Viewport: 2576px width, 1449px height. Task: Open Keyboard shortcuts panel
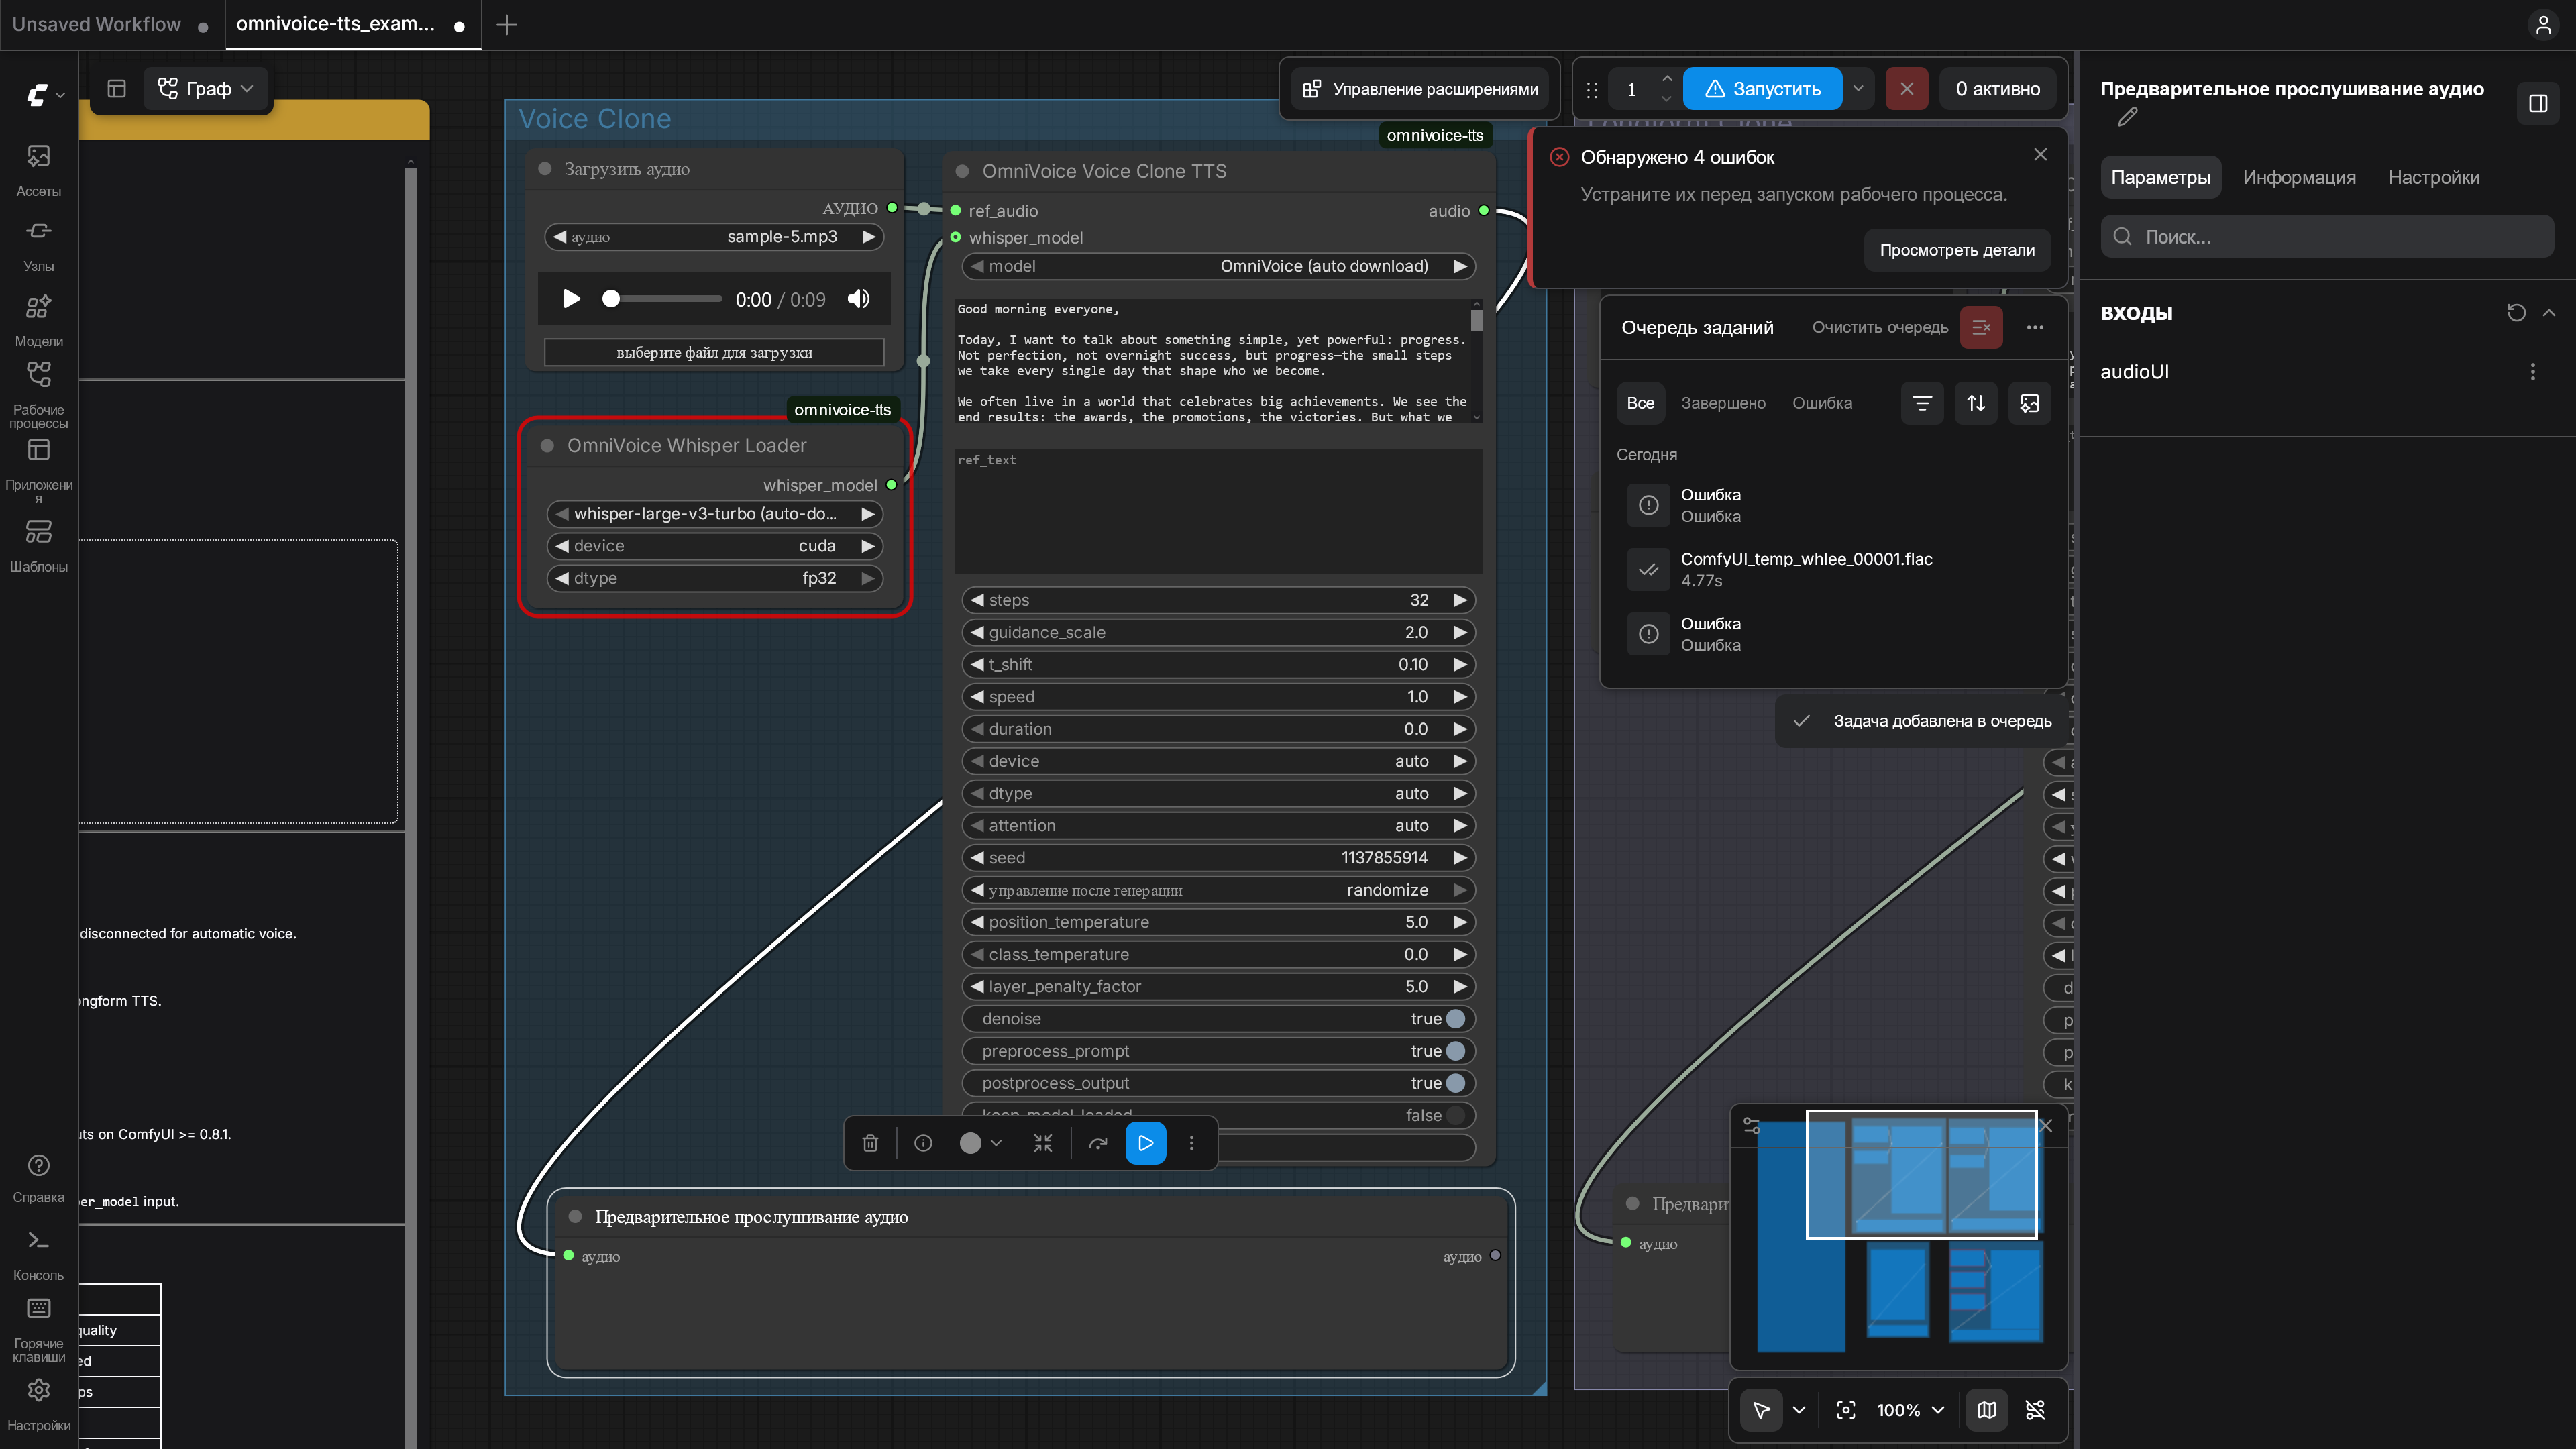click(x=38, y=1329)
